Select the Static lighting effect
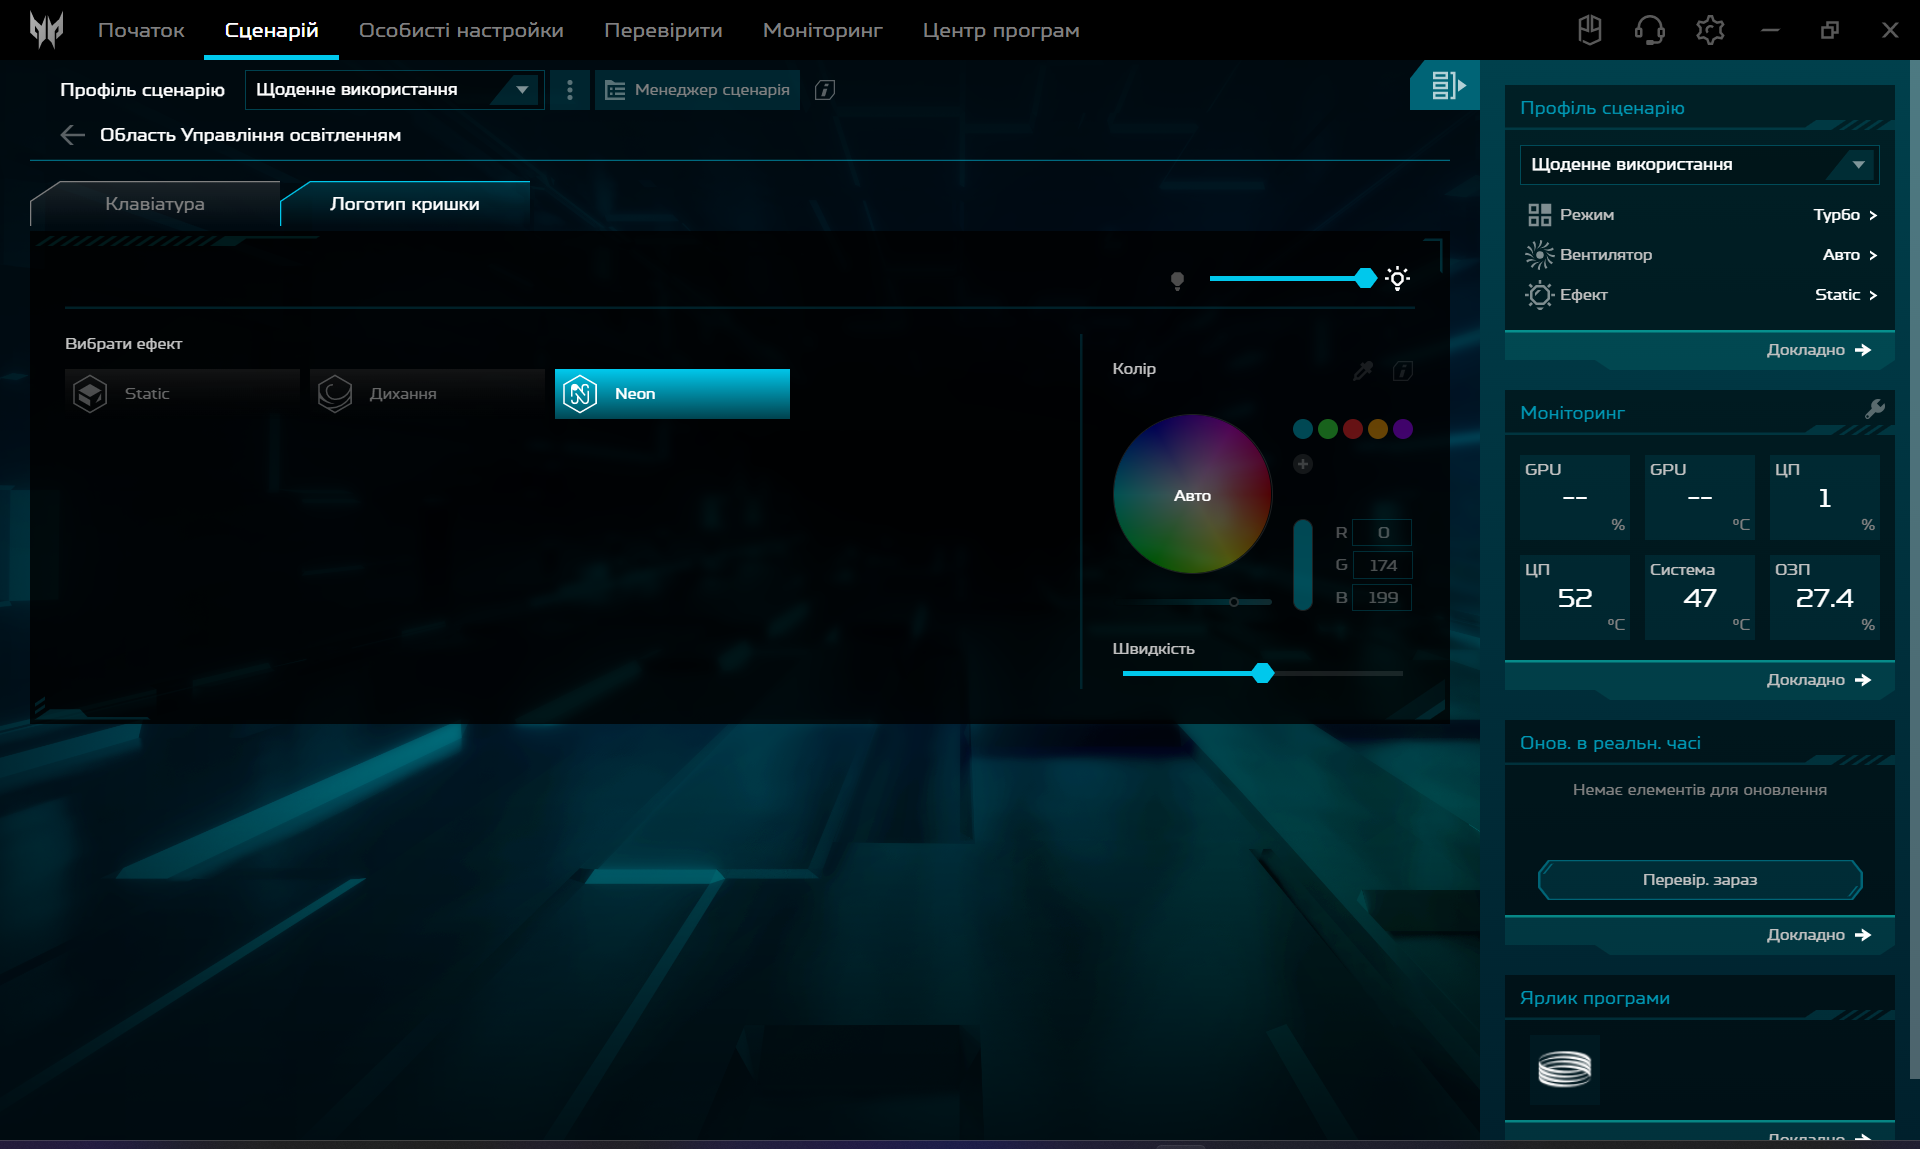Viewport: 1920px width, 1149px height. [182, 394]
